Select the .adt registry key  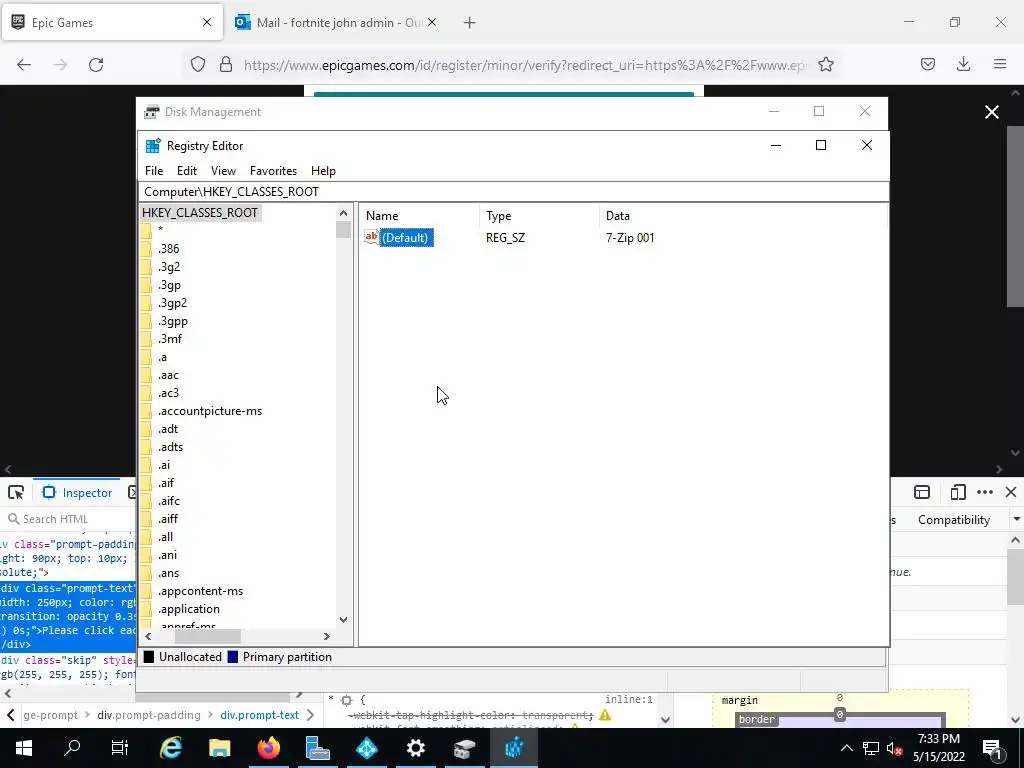pos(168,429)
